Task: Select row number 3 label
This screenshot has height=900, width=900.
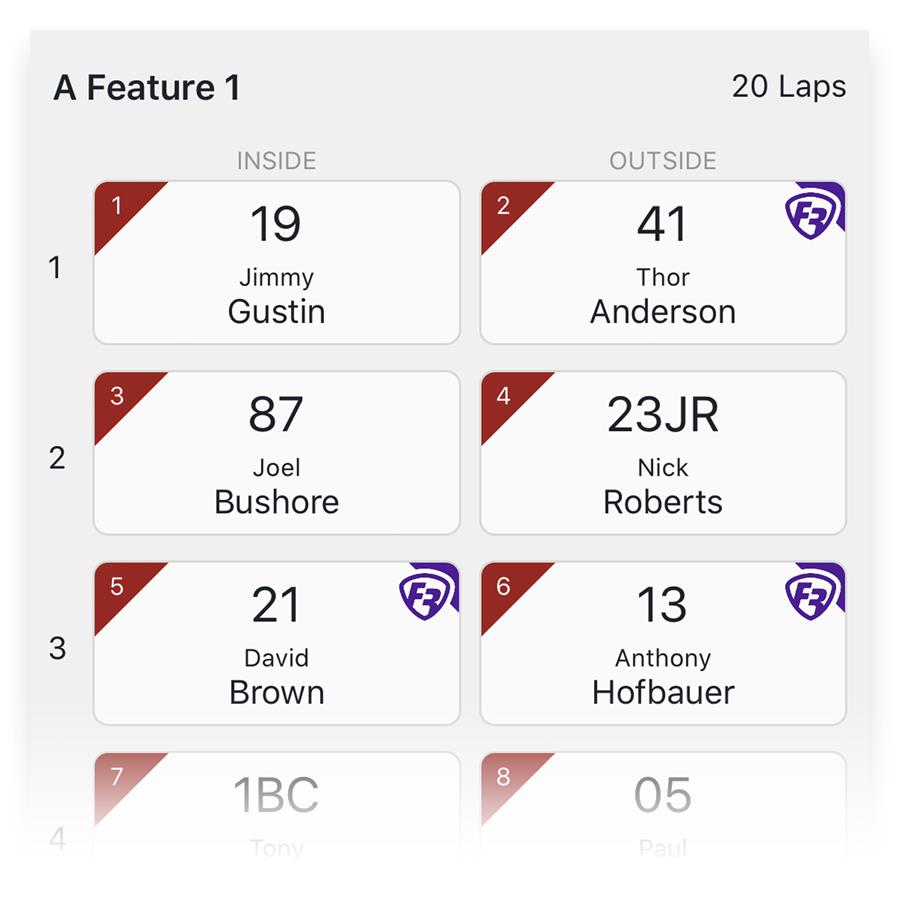Action: 57,649
